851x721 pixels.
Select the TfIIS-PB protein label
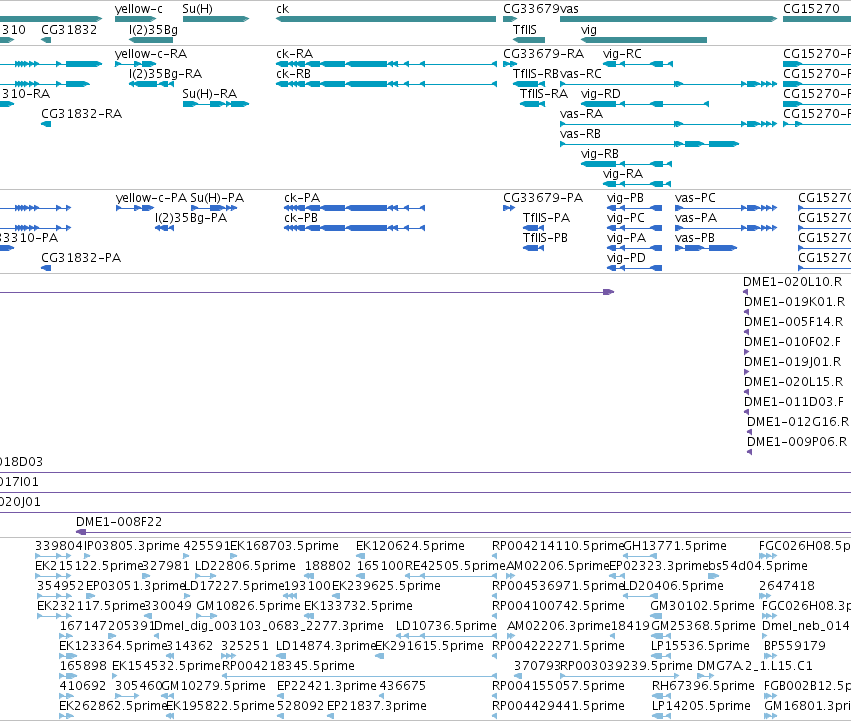click(x=545, y=238)
